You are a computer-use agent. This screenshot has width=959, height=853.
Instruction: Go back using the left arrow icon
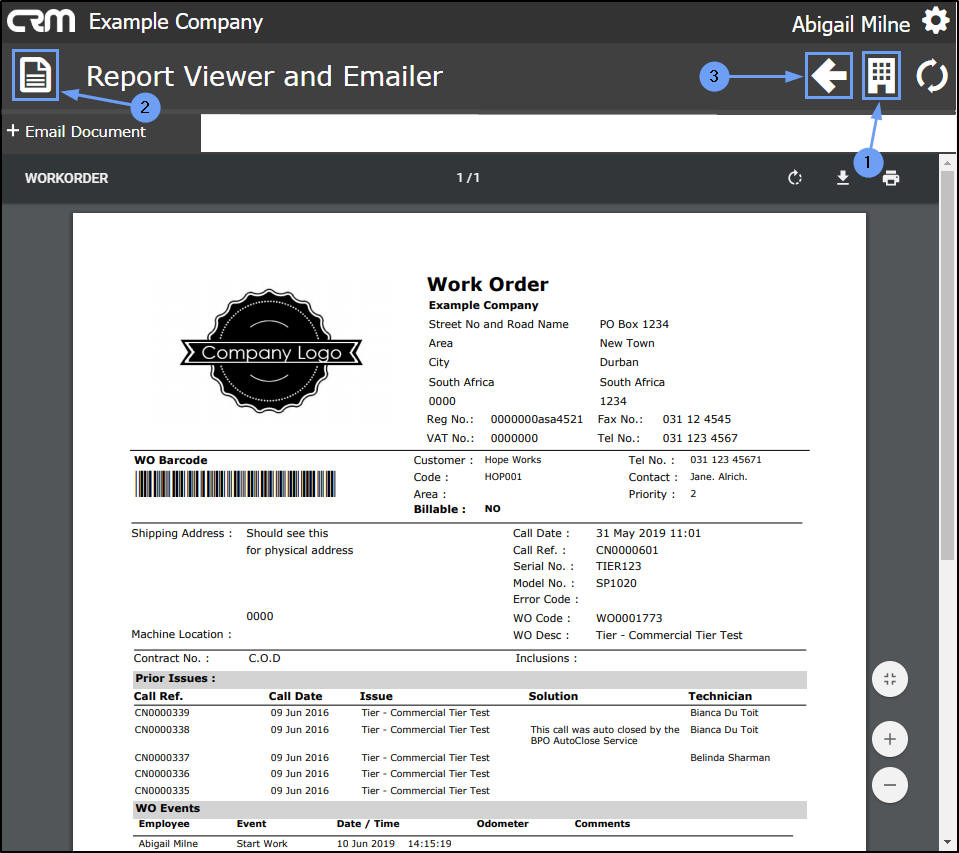tap(829, 76)
